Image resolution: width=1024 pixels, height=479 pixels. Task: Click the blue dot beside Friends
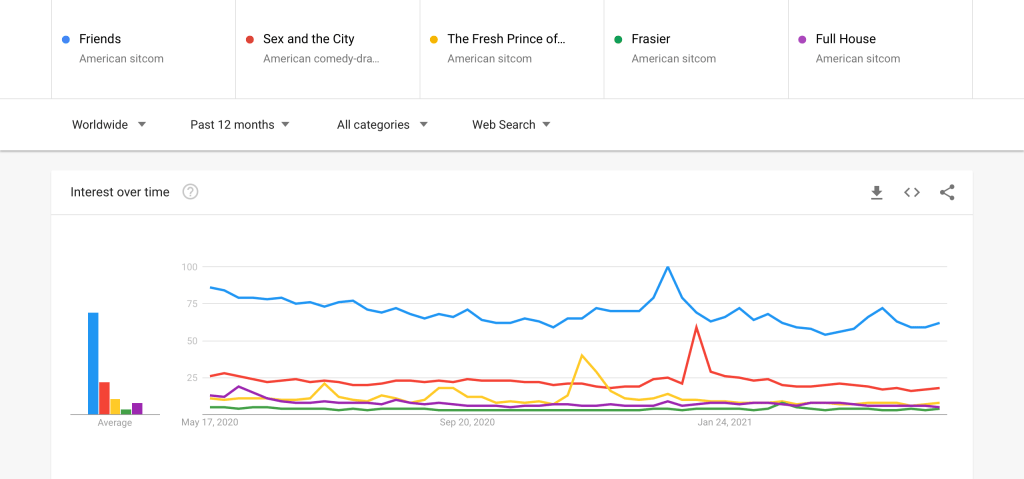pos(65,39)
